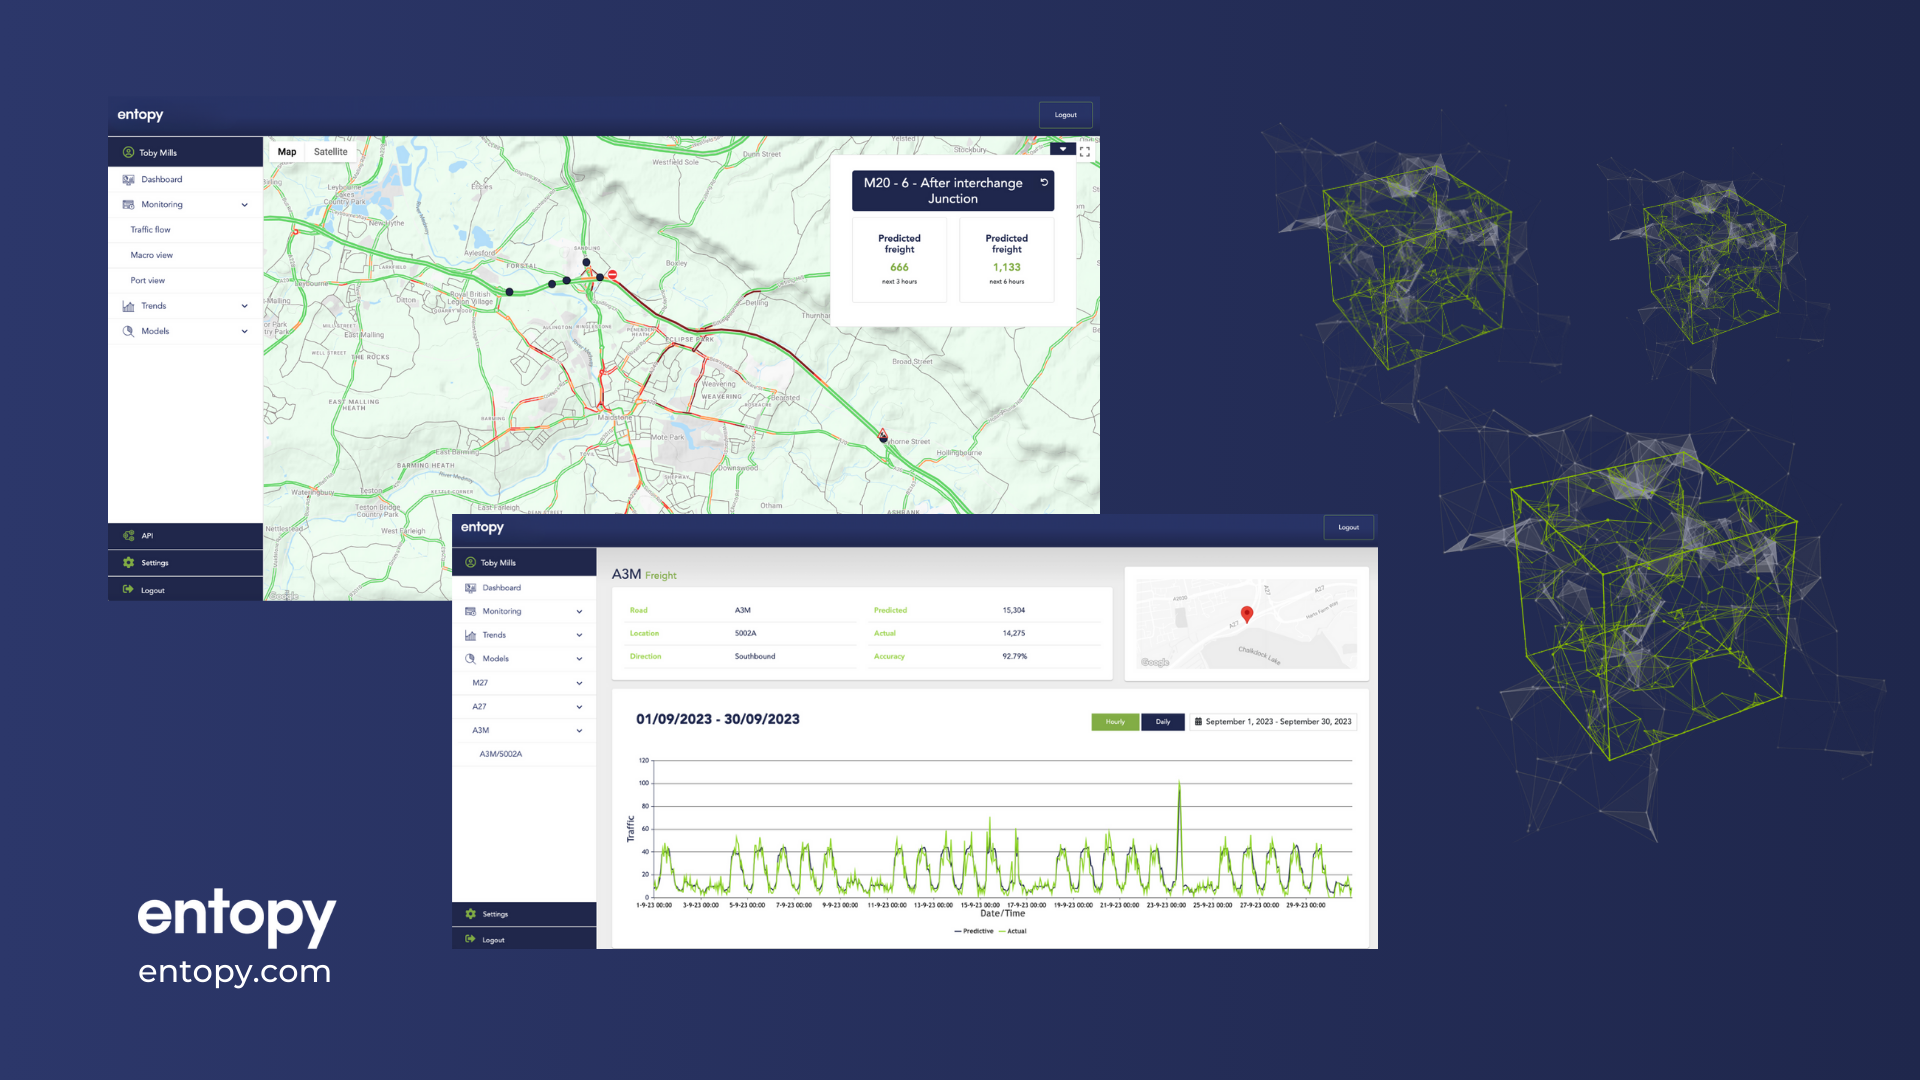Click the Location value 5002A
Screen dimensions: 1920x1080
(x=746, y=633)
